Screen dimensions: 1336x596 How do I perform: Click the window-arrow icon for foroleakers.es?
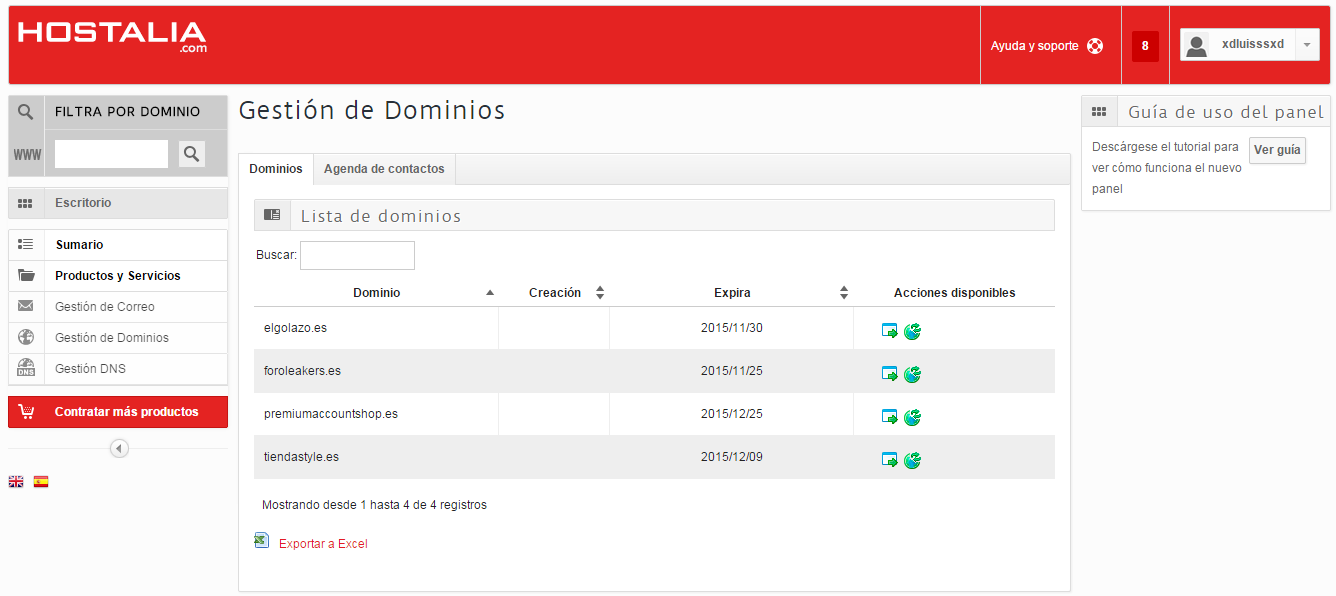pyautogui.click(x=890, y=374)
